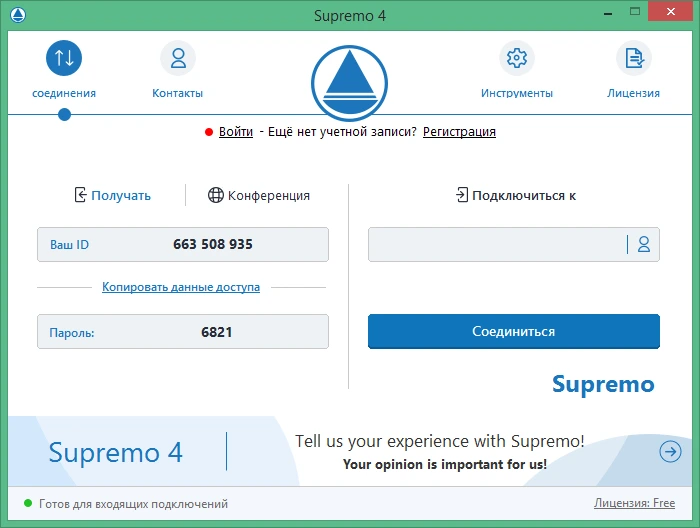The width and height of the screenshot is (700, 528).
Task: Click the Соединиться button
Action: pyautogui.click(x=514, y=332)
